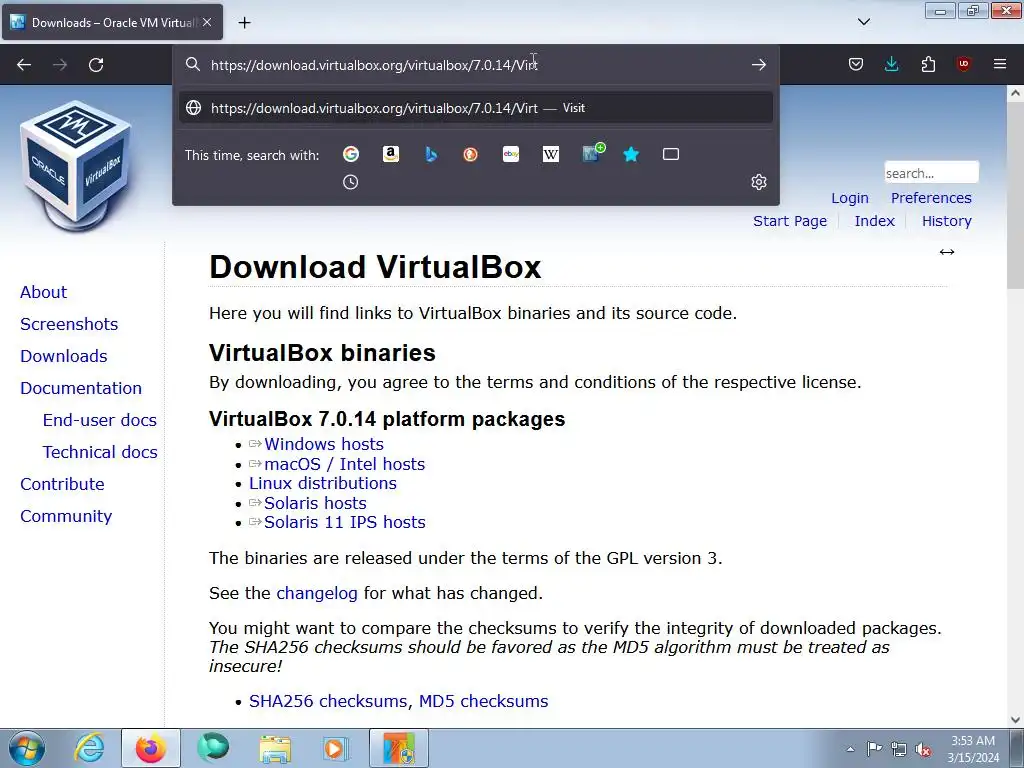Open Screenshots in the sidebar
Screen dimensions: 1024x768
click(x=69, y=324)
